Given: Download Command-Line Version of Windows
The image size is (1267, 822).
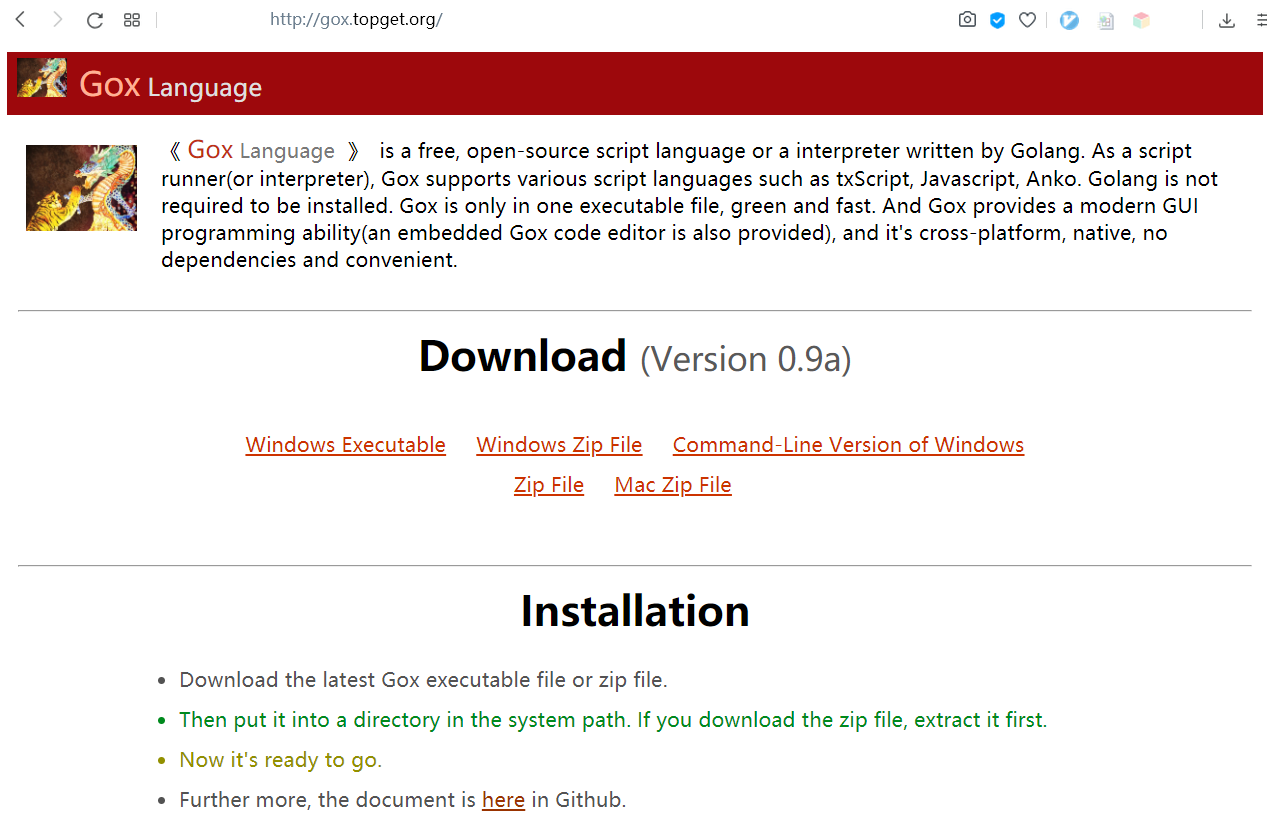Looking at the screenshot, I should click(x=848, y=445).
